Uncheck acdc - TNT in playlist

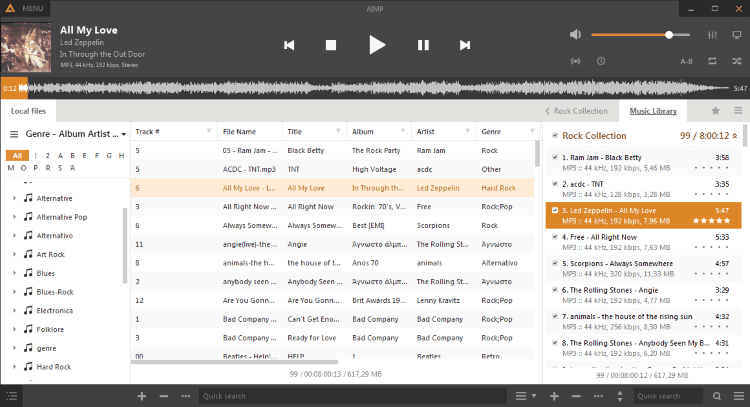(555, 184)
